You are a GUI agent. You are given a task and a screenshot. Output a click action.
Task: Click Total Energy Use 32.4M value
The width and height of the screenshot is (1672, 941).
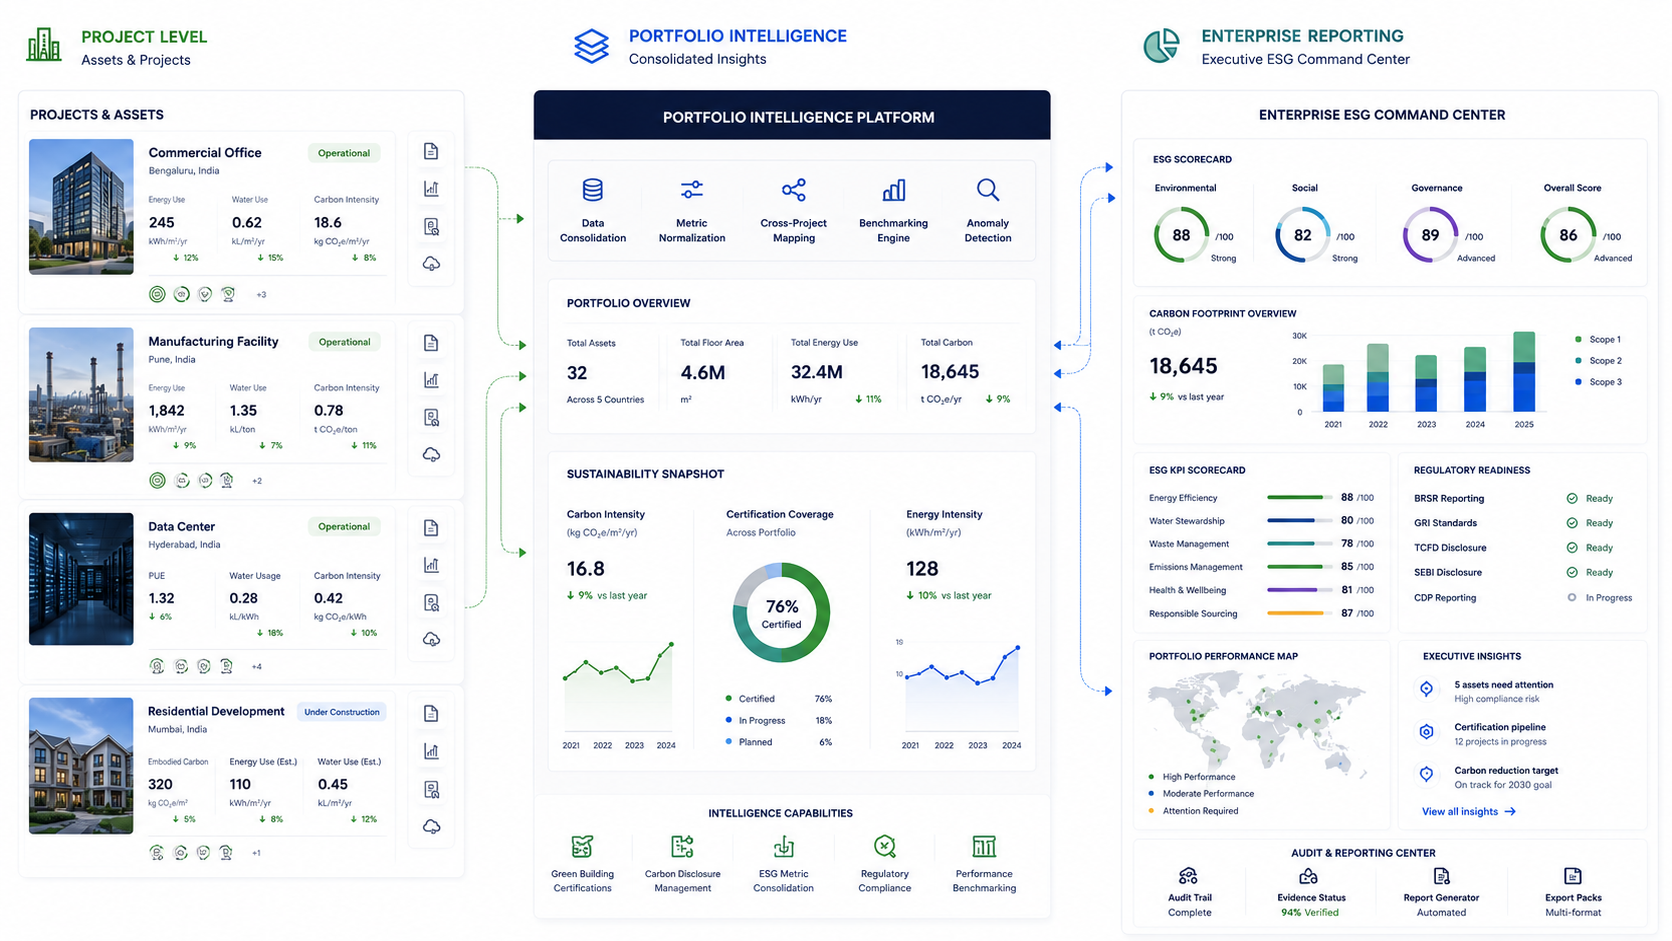tap(817, 372)
